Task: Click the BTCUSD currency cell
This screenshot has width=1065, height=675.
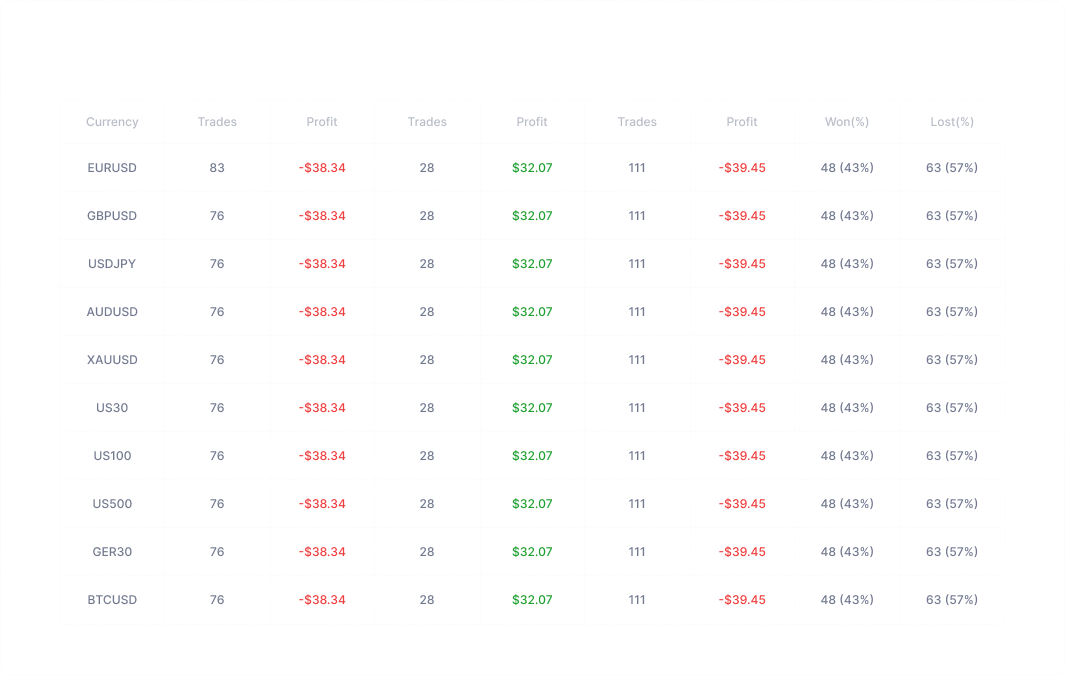Action: [x=112, y=600]
